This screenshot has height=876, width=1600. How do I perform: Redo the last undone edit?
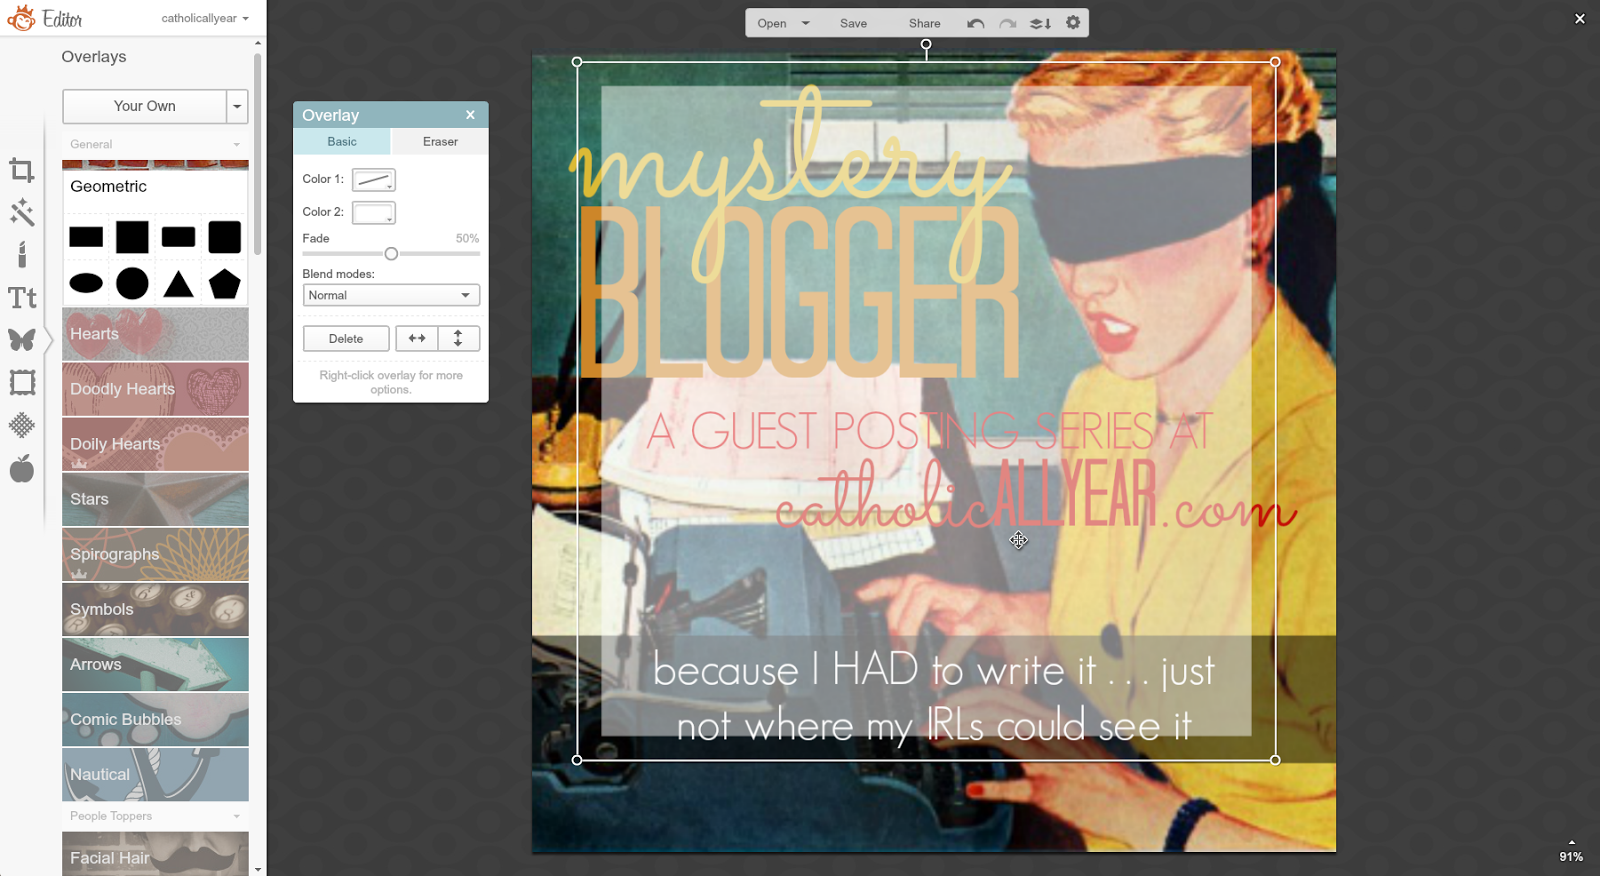(x=1008, y=23)
